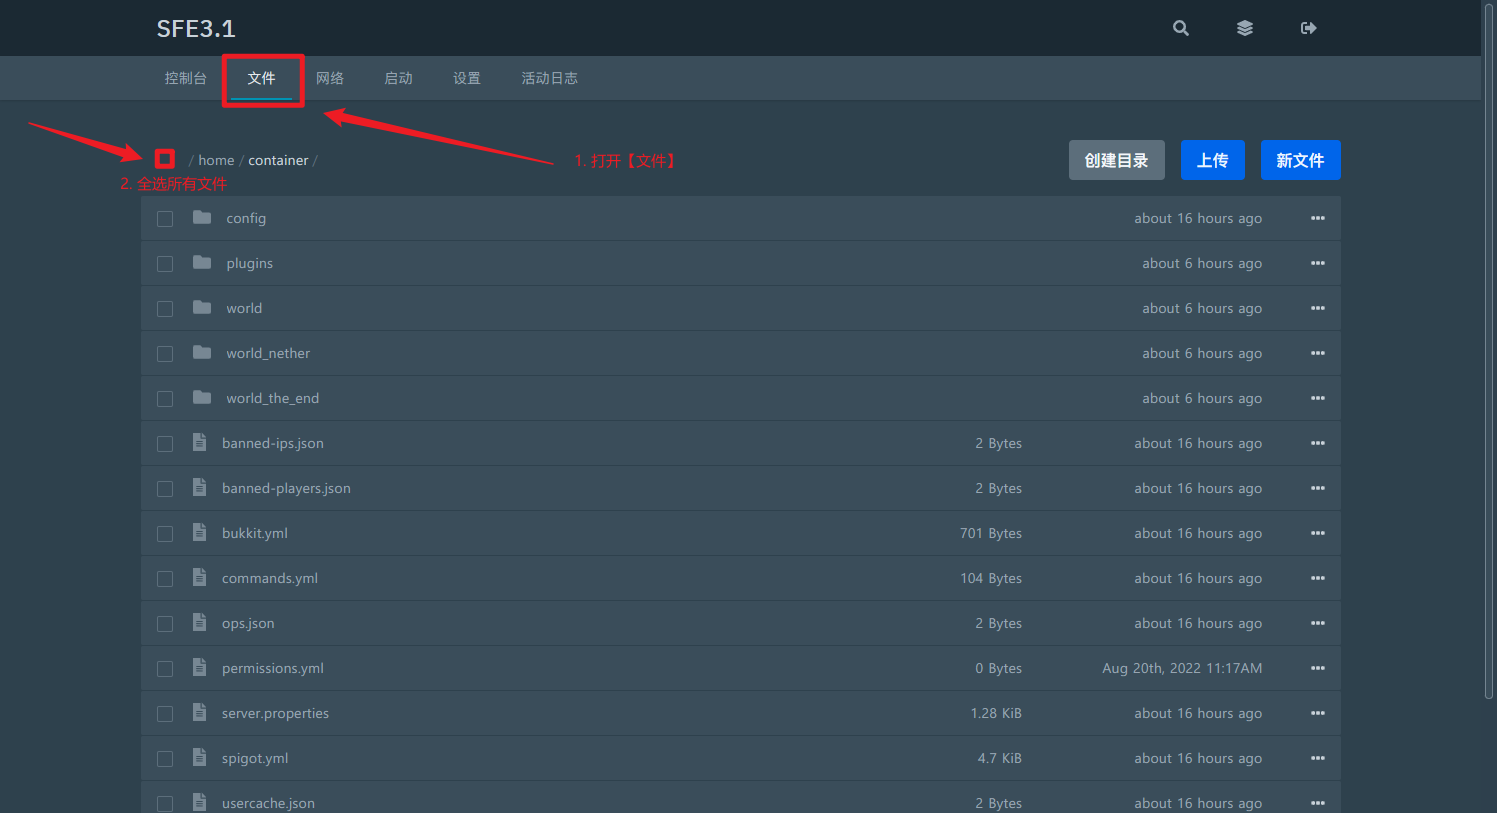Open the layers stack icon in header
This screenshot has height=813, width=1497.
click(1245, 28)
